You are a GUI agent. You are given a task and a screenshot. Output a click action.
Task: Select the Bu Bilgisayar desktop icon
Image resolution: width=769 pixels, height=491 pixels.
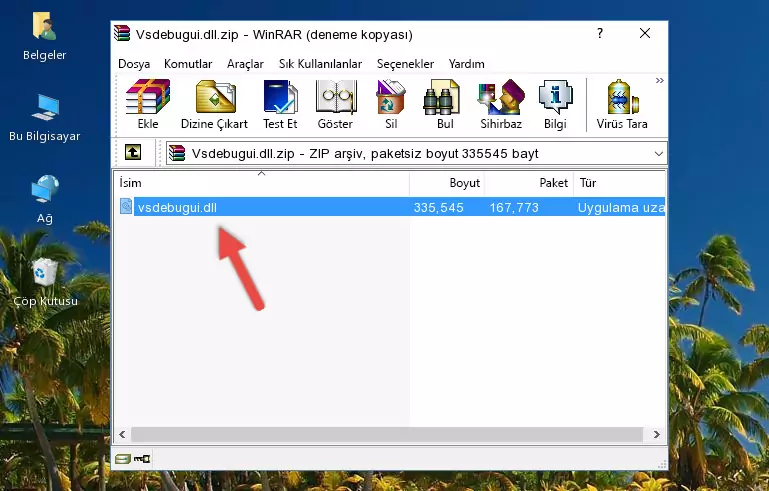coord(45,118)
